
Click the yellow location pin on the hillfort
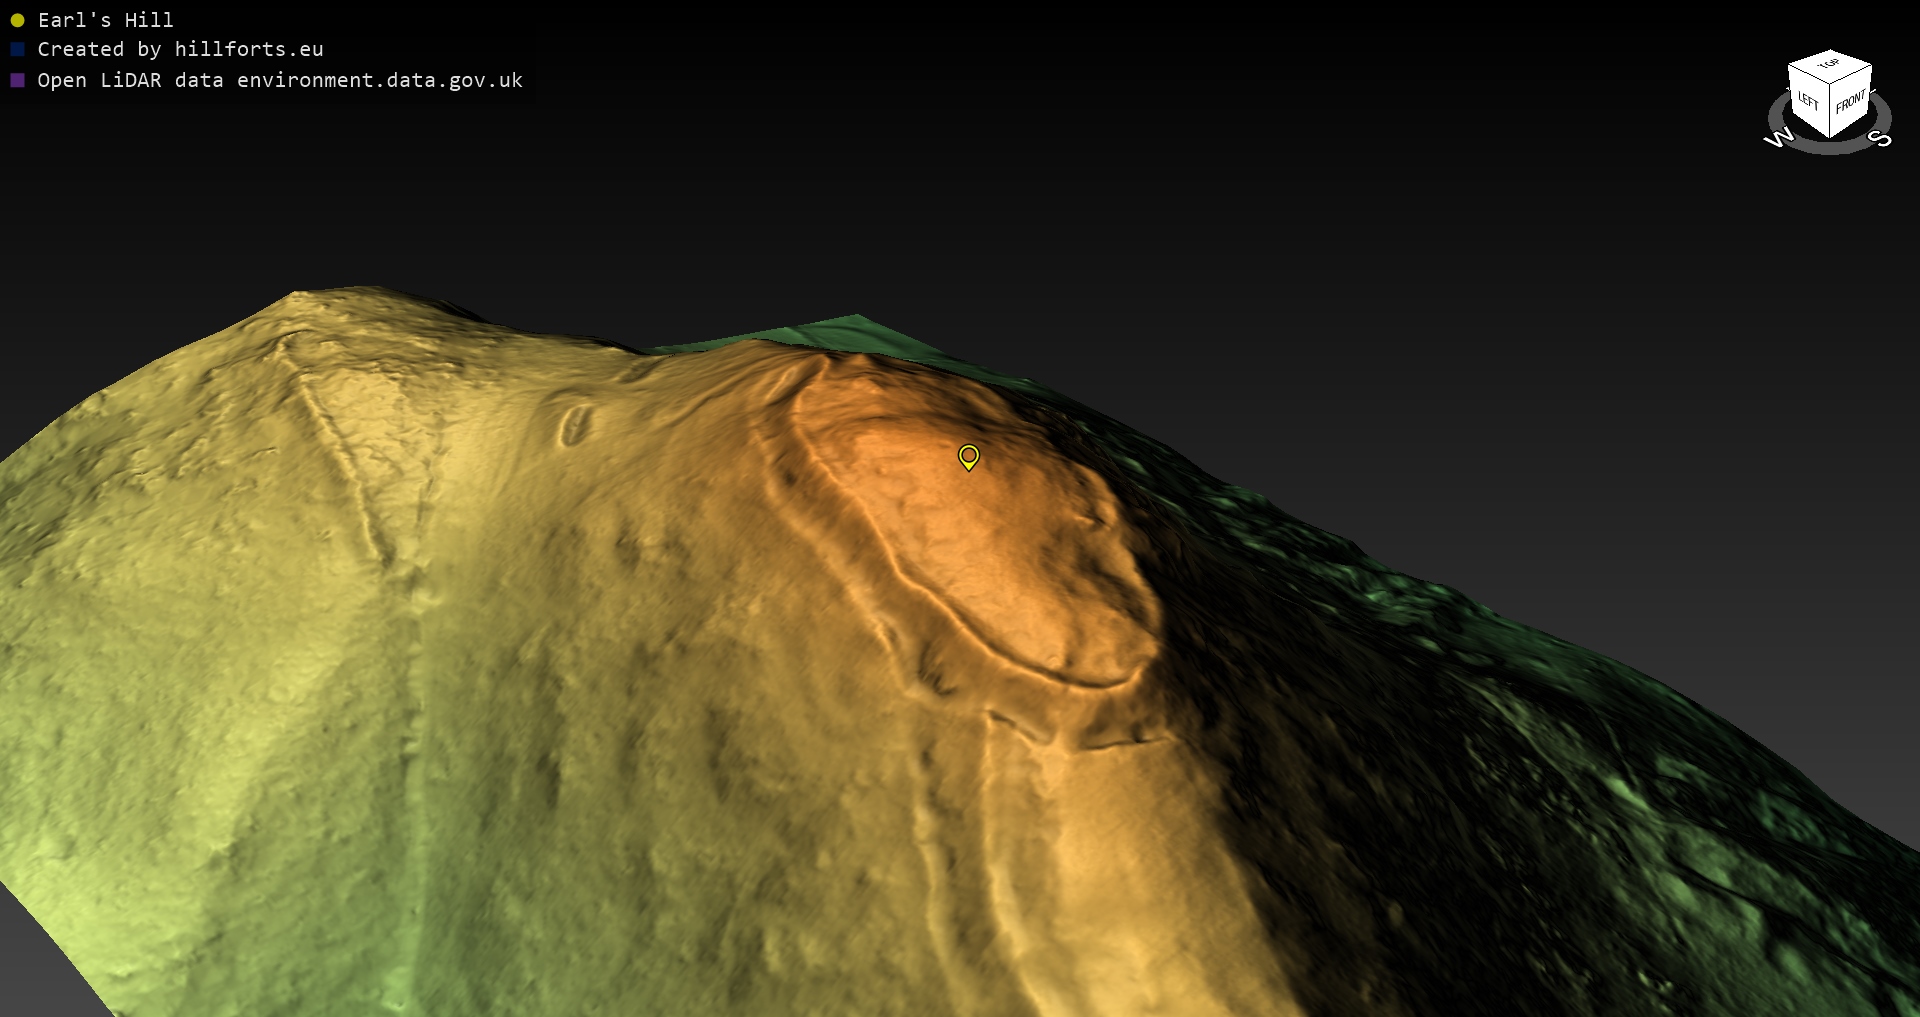968,457
